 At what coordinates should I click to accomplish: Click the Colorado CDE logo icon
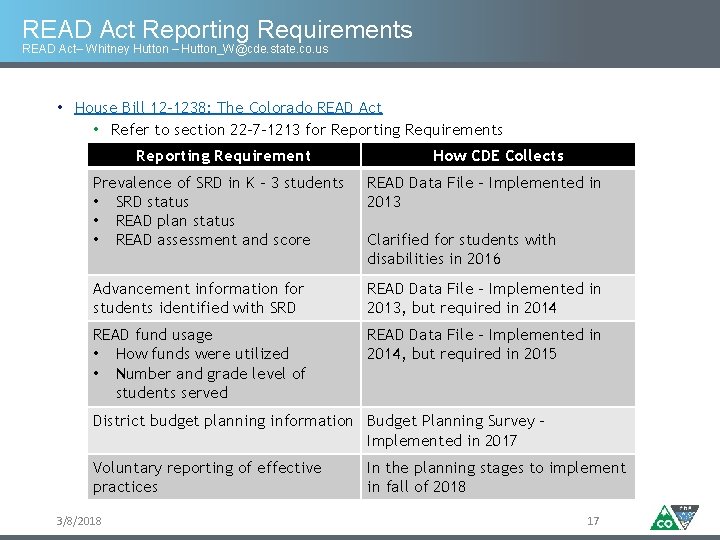click(675, 518)
